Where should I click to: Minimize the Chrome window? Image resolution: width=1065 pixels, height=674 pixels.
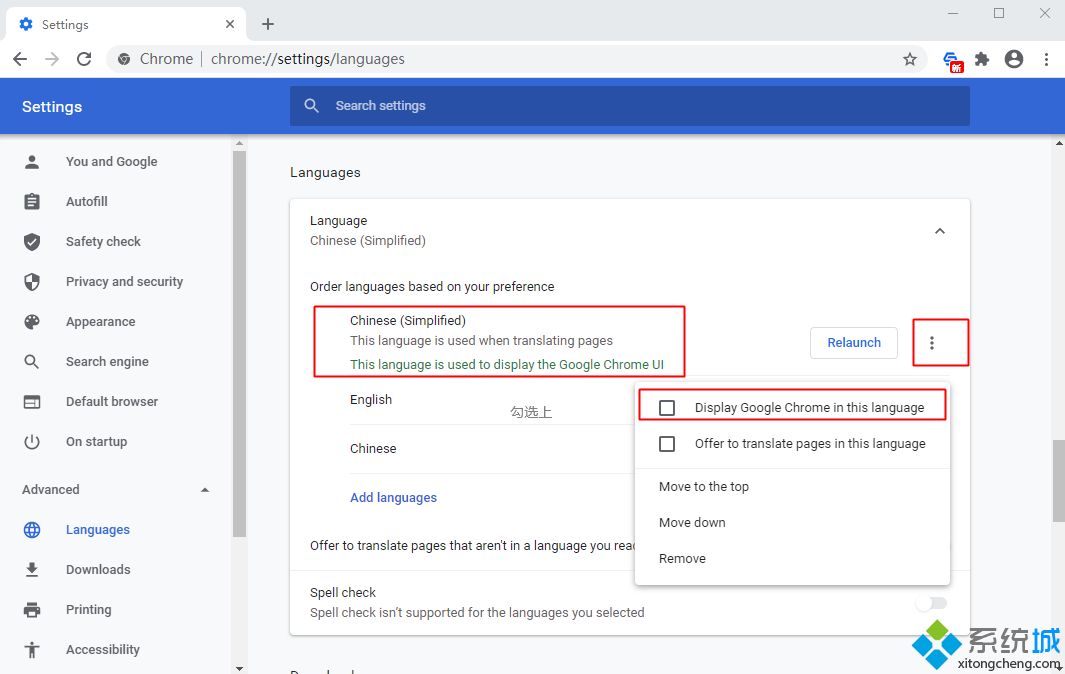click(953, 14)
